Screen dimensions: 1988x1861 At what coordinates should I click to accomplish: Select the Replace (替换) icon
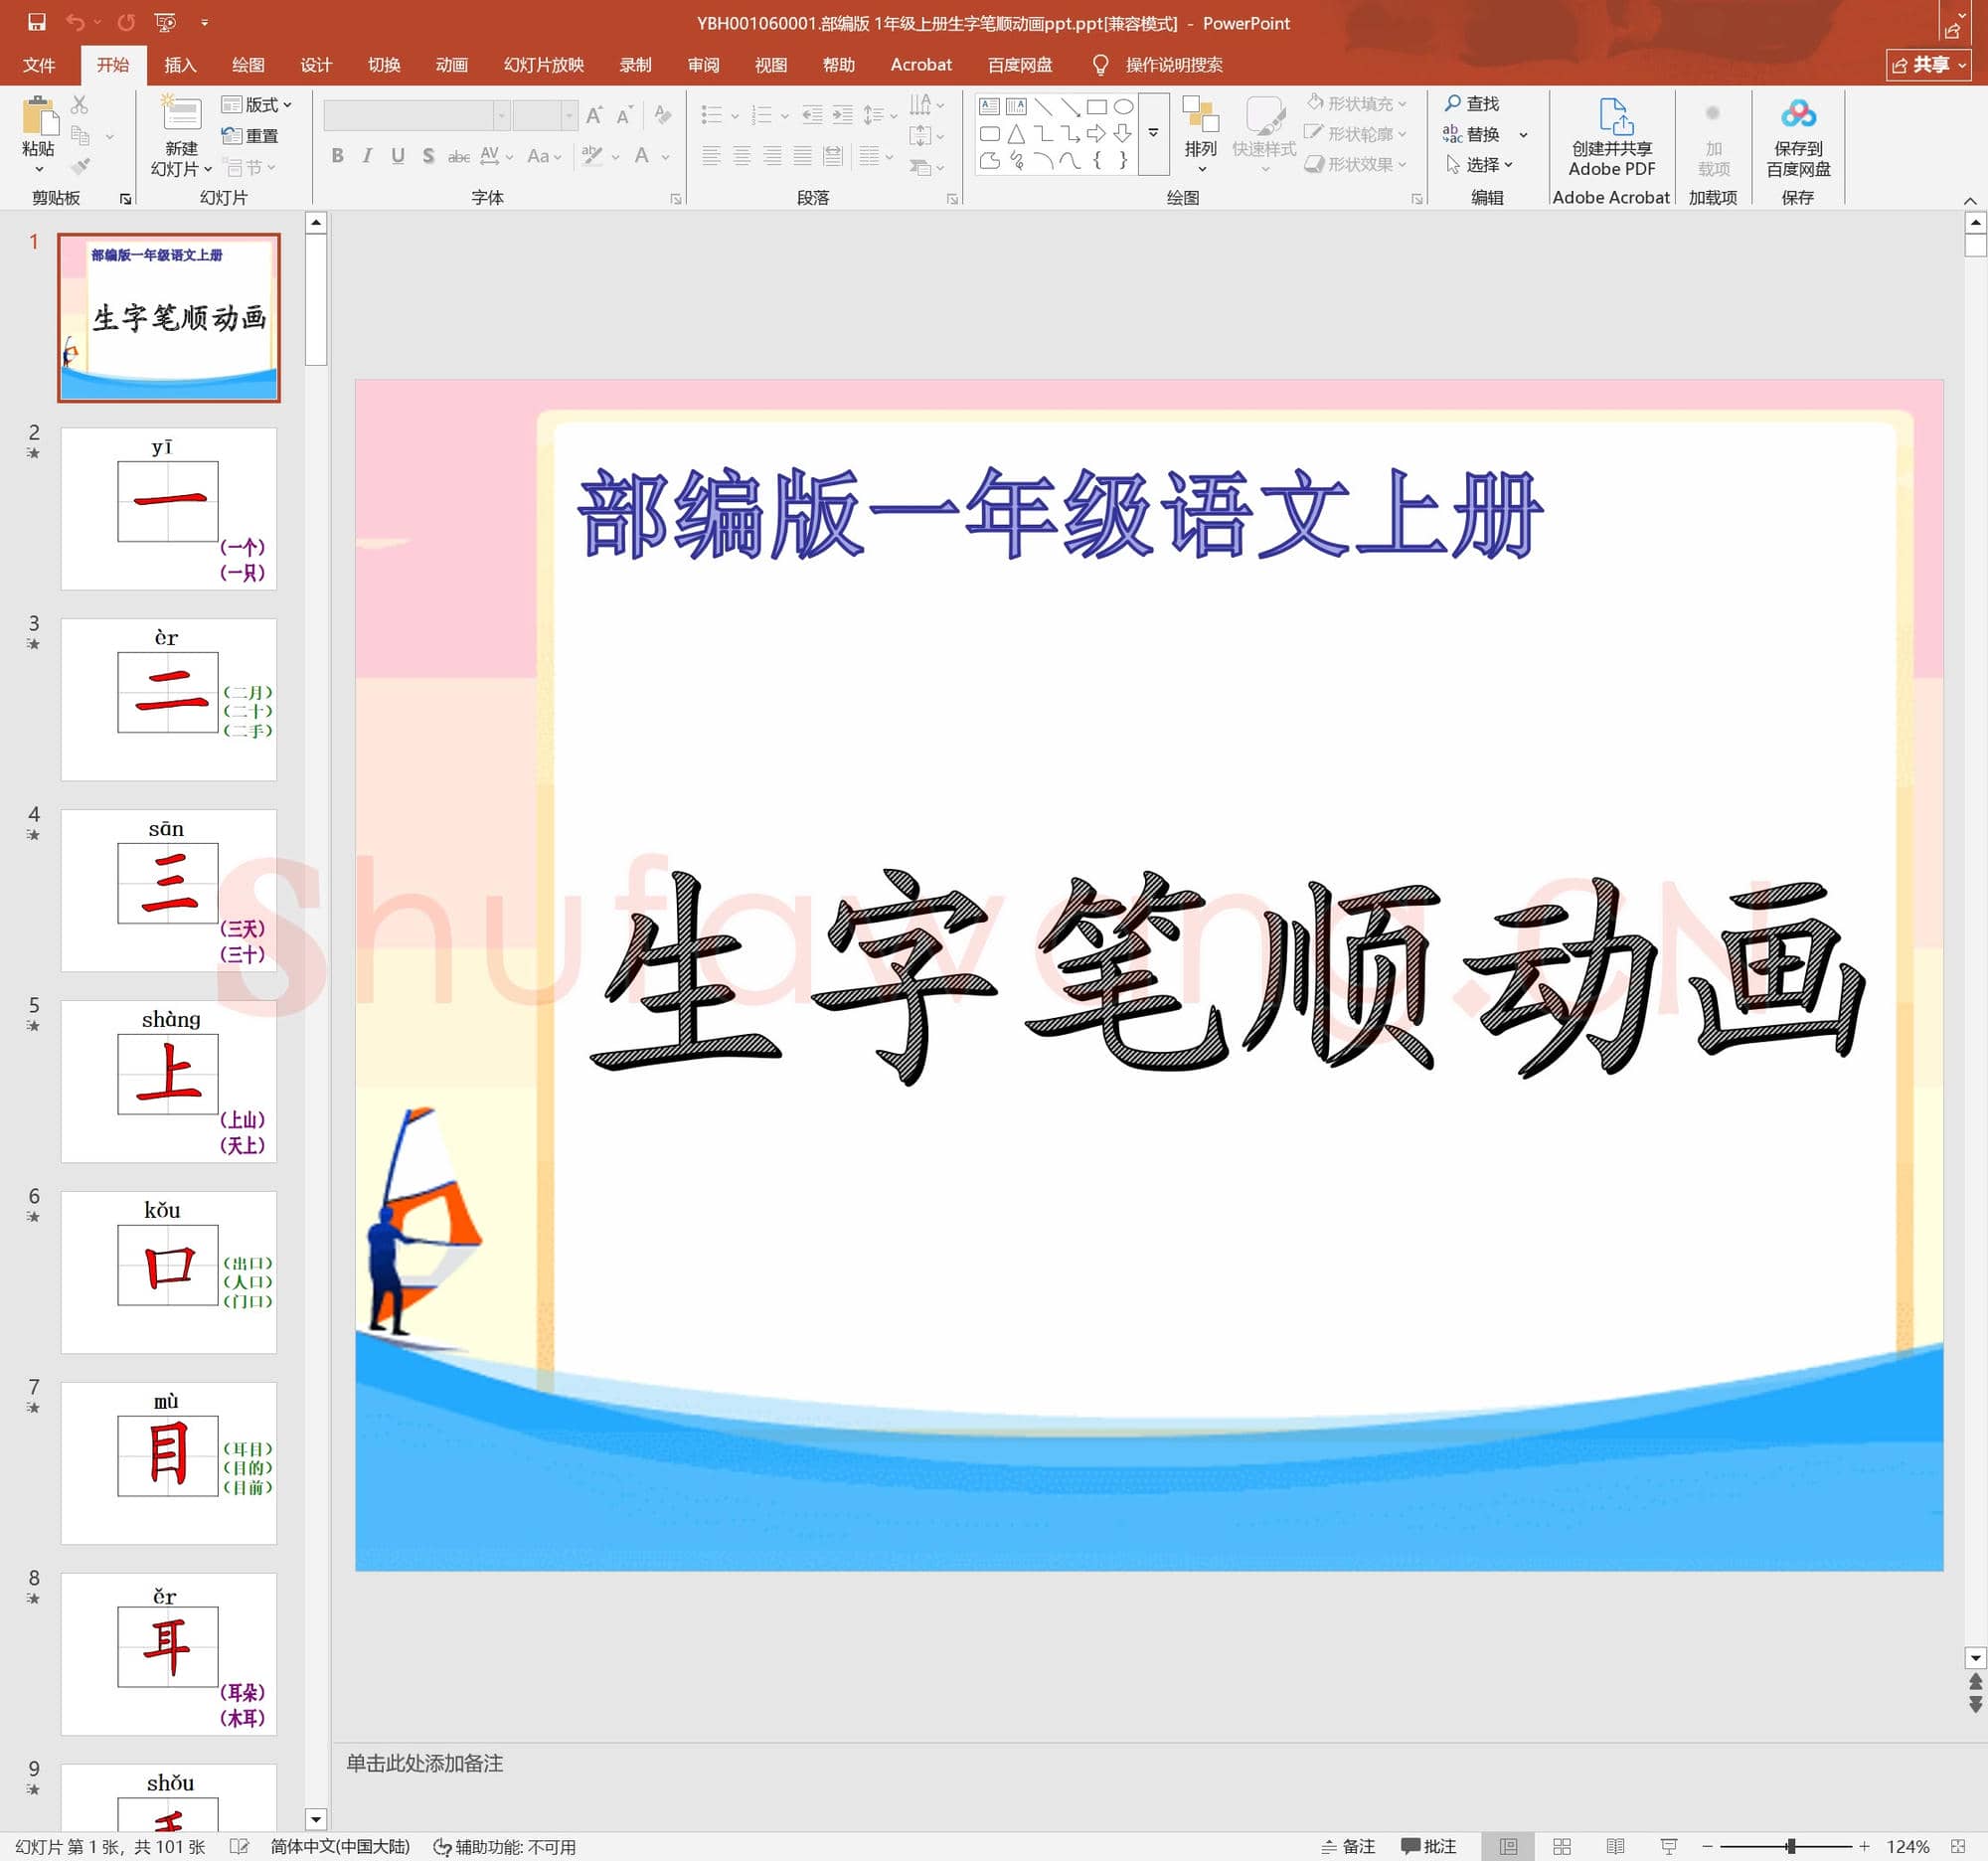point(1481,135)
